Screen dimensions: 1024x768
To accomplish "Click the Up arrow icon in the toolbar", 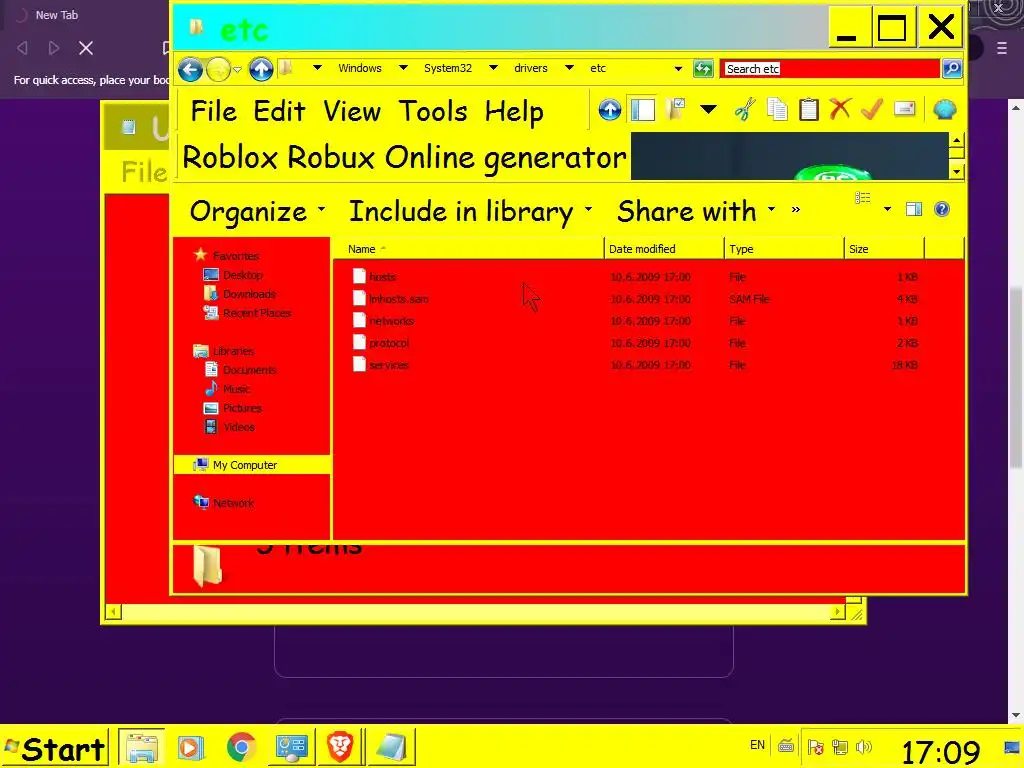I will point(609,110).
